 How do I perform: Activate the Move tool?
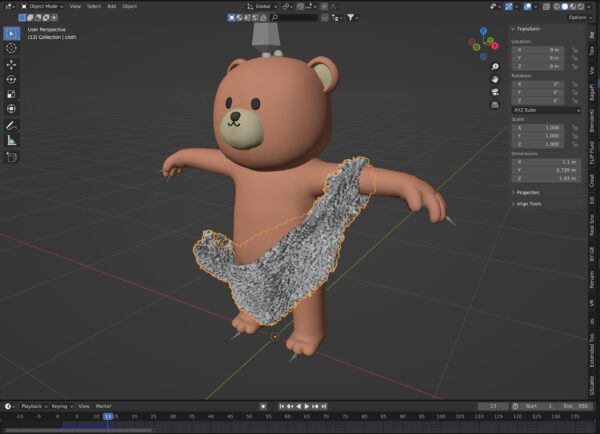click(x=11, y=63)
